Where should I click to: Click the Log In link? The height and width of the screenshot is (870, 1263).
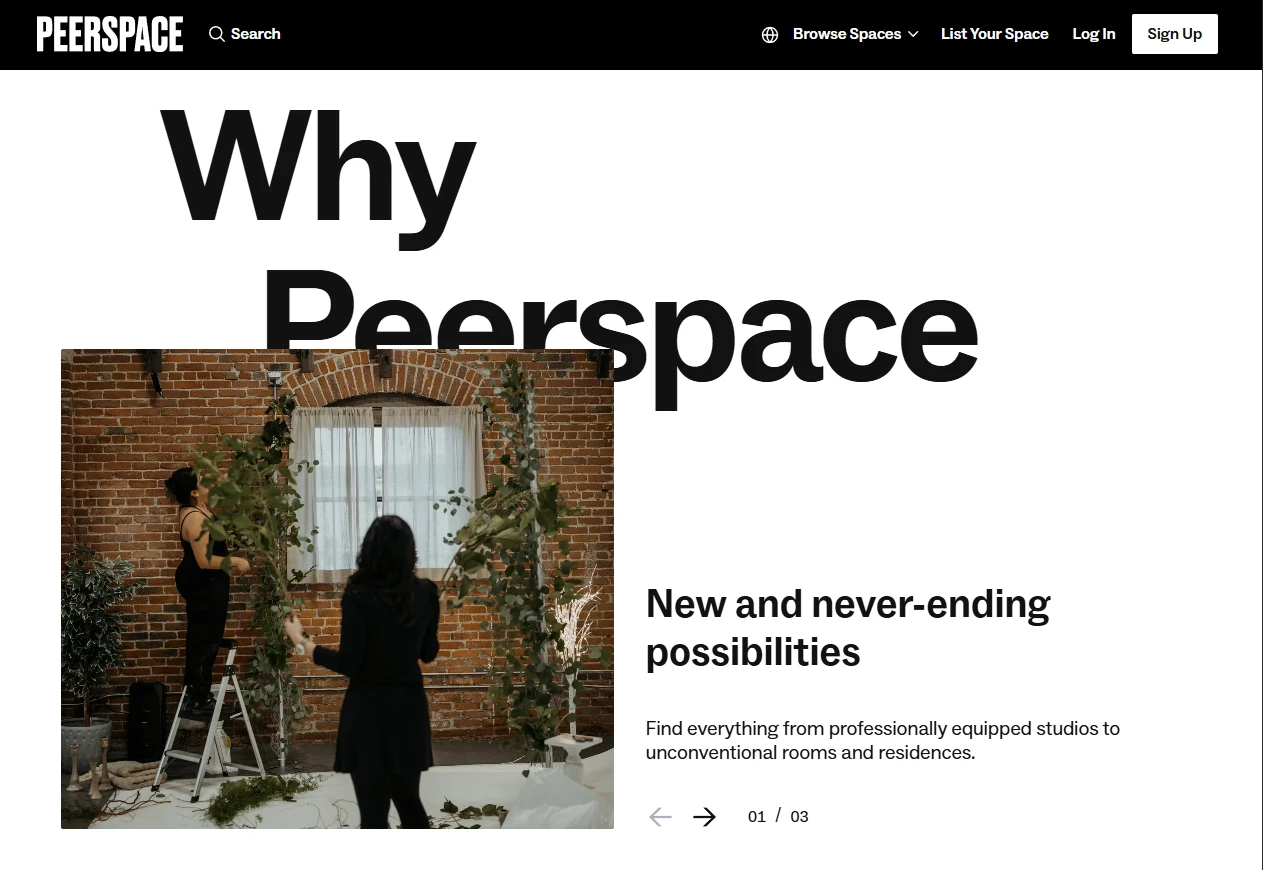(1094, 34)
